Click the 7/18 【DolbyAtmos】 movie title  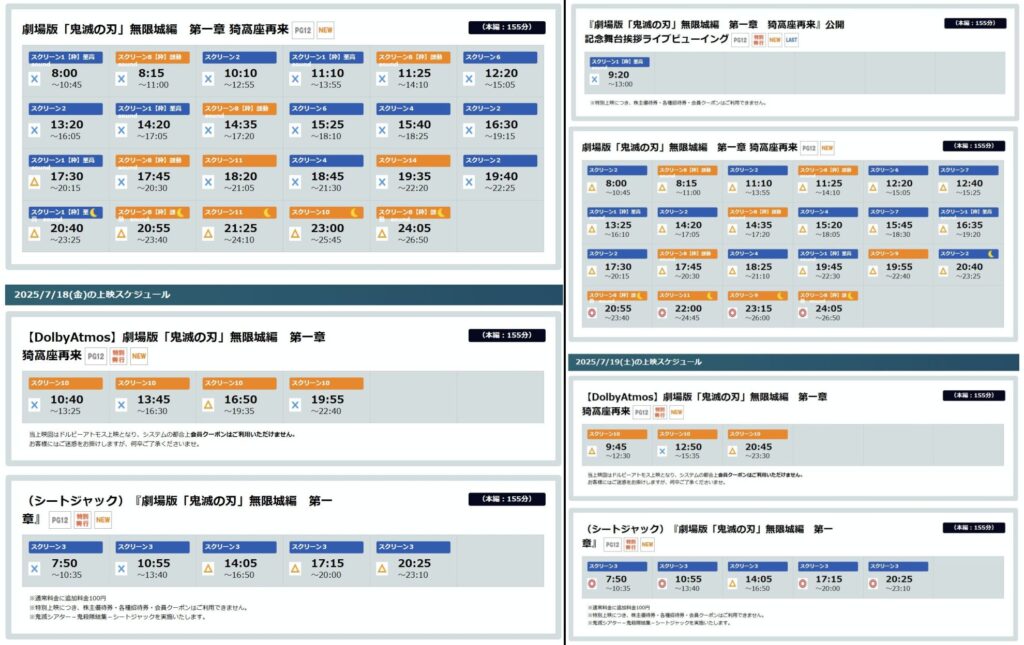(174, 346)
